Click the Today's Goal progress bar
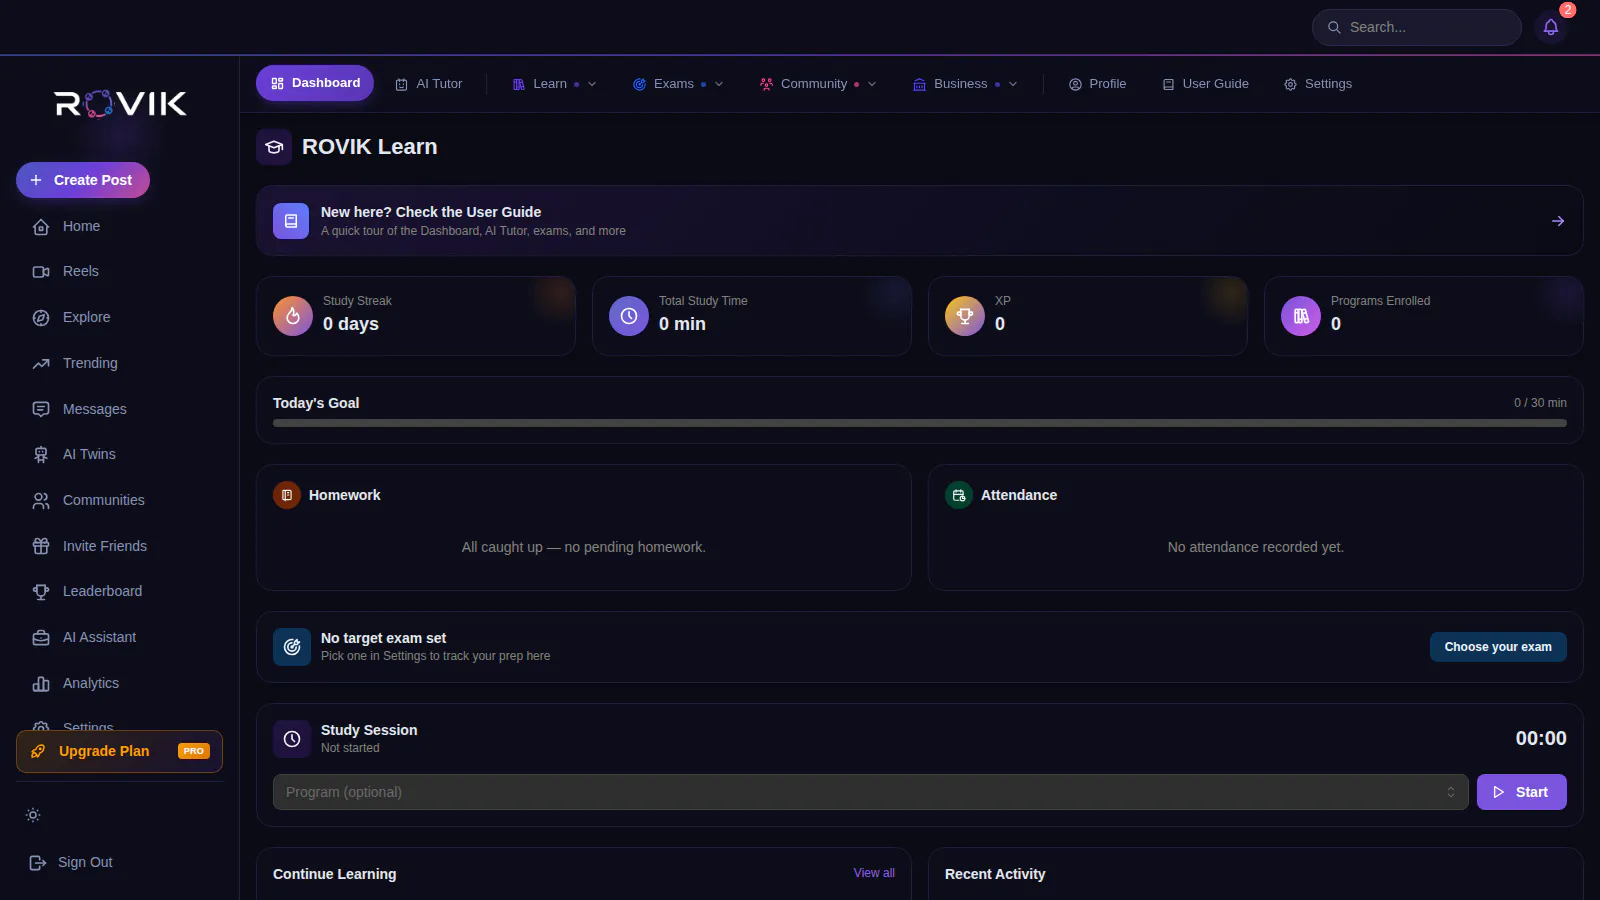 pos(920,423)
